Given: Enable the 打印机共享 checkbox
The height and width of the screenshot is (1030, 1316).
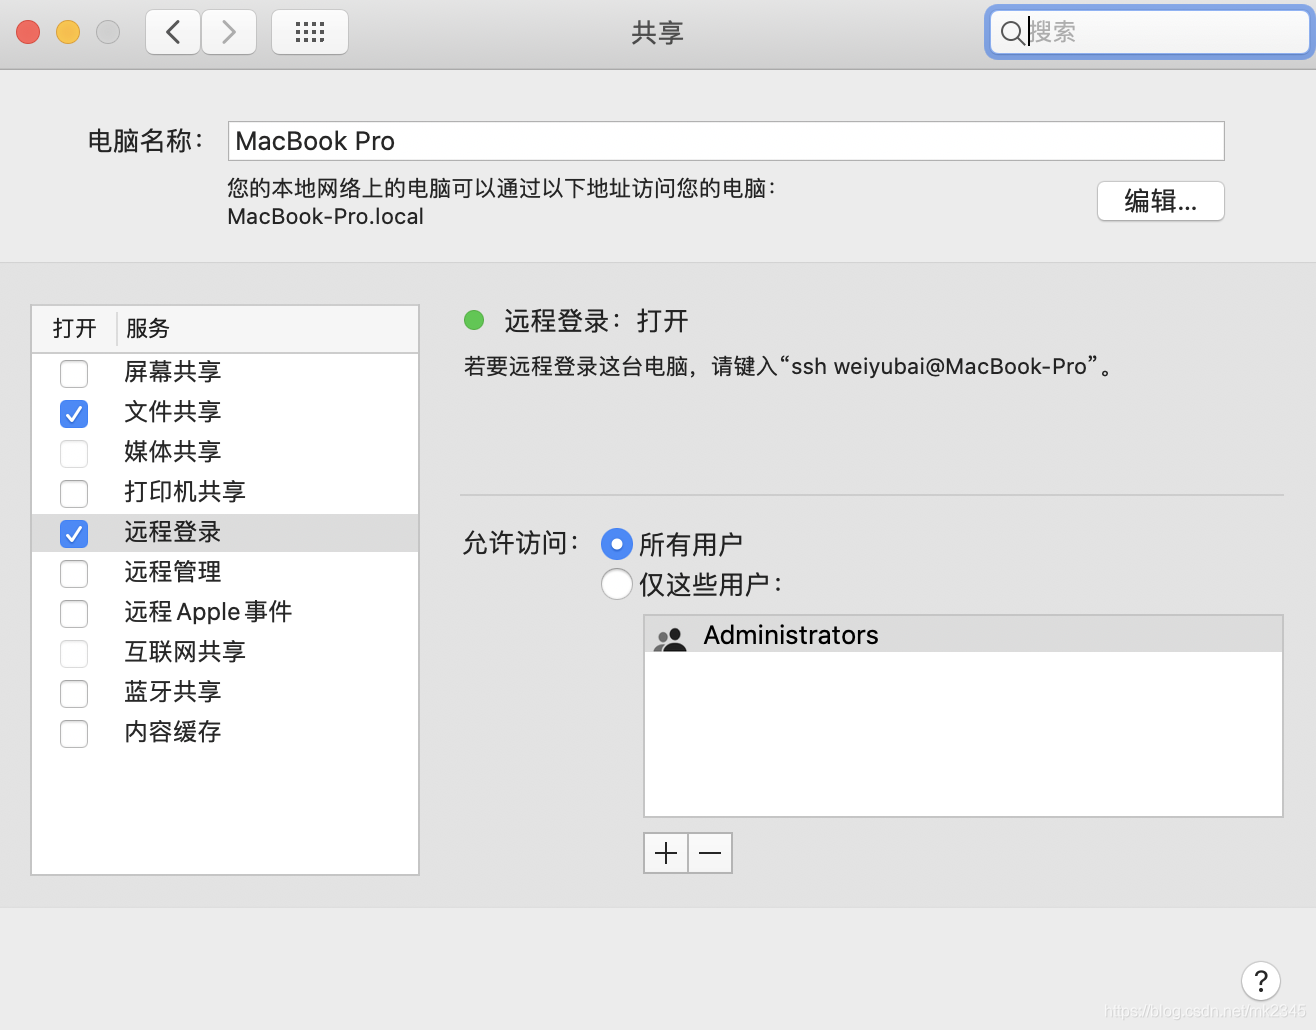Looking at the screenshot, I should pos(74,494).
